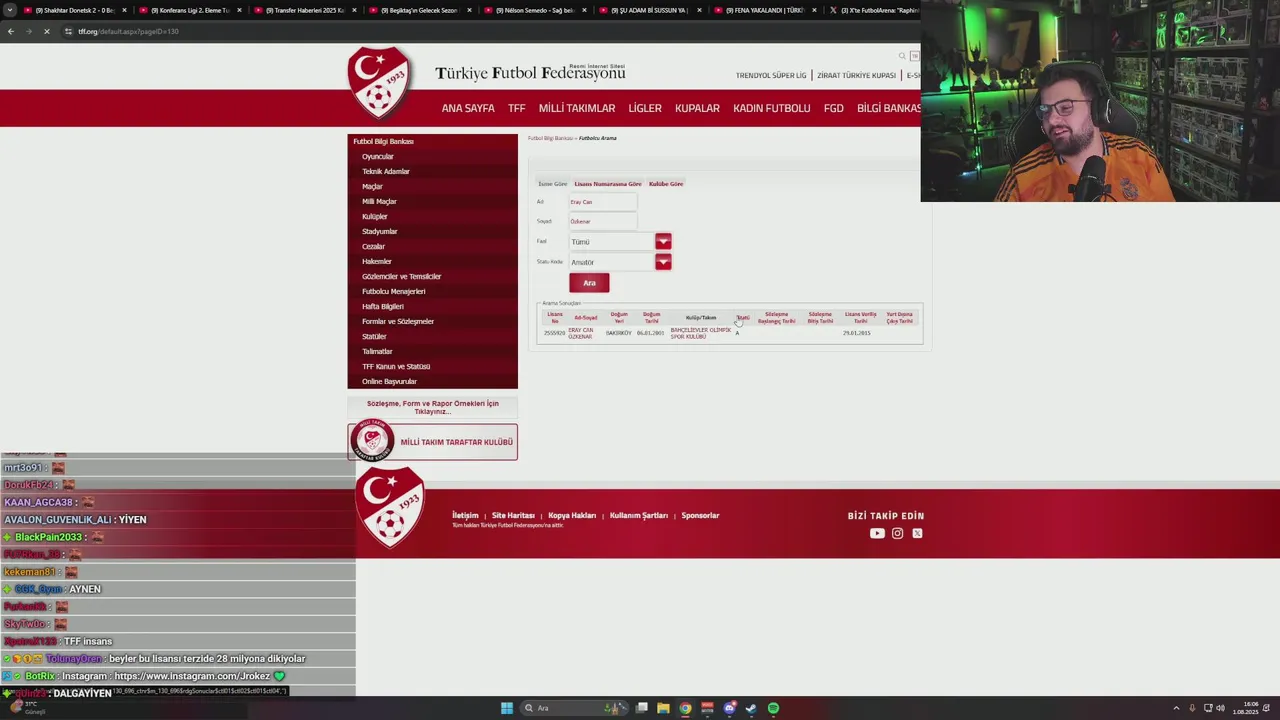Open Online Başvurular in sidebar
1280x720 pixels.
point(389,381)
